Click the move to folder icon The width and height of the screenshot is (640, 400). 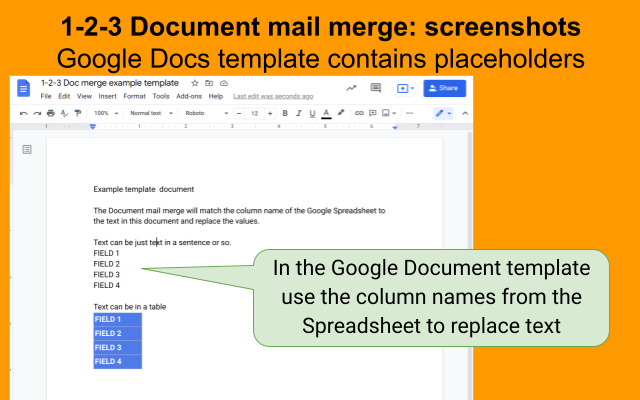pyautogui.click(x=209, y=83)
